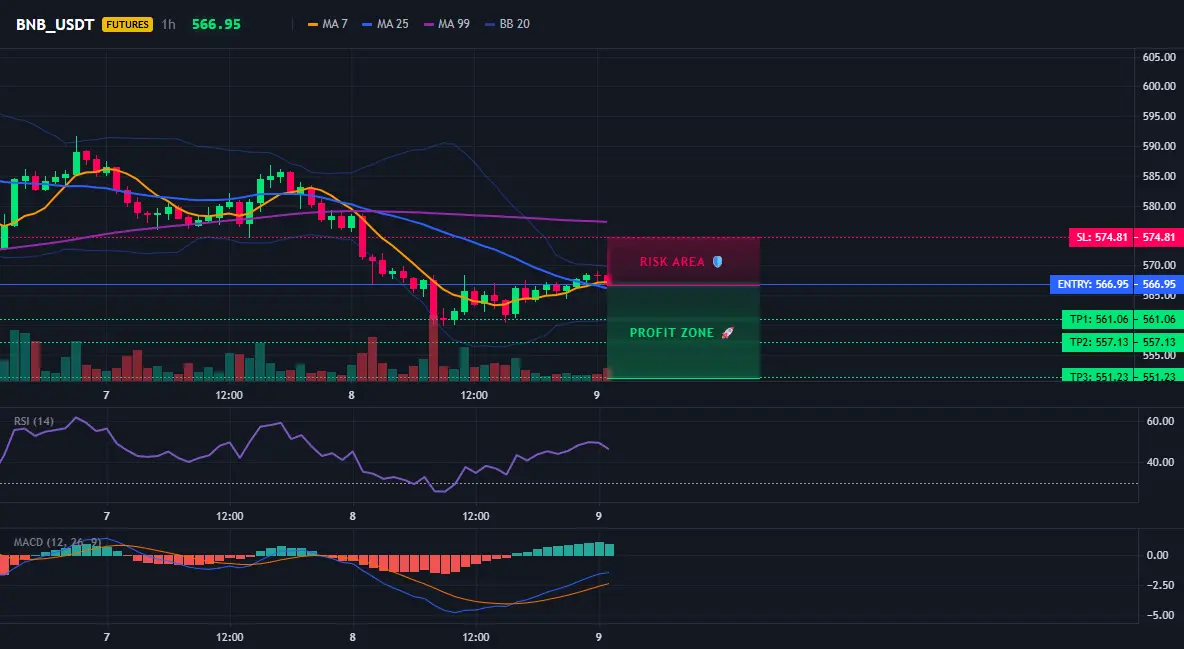Viewport: 1184px width, 649px height.
Task: Click the 60.00 RSI axis value
Action: 1161,421
